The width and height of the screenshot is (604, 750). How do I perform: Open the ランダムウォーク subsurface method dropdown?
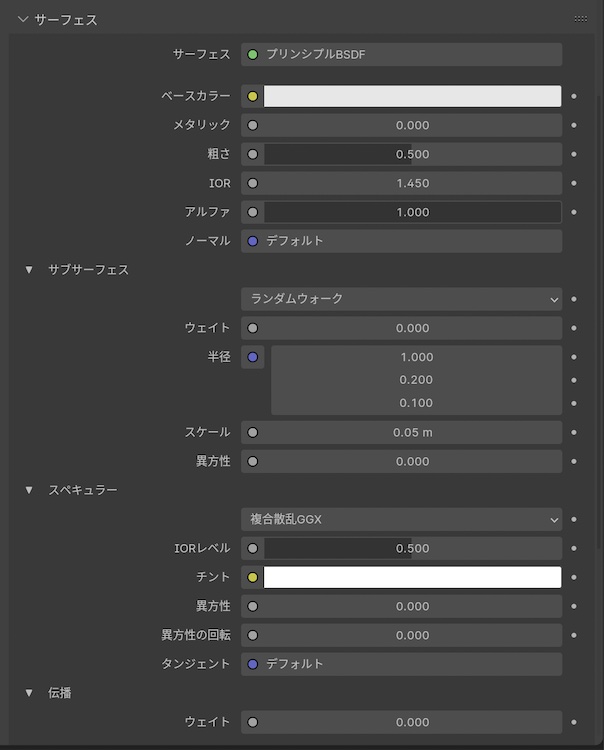[401, 299]
